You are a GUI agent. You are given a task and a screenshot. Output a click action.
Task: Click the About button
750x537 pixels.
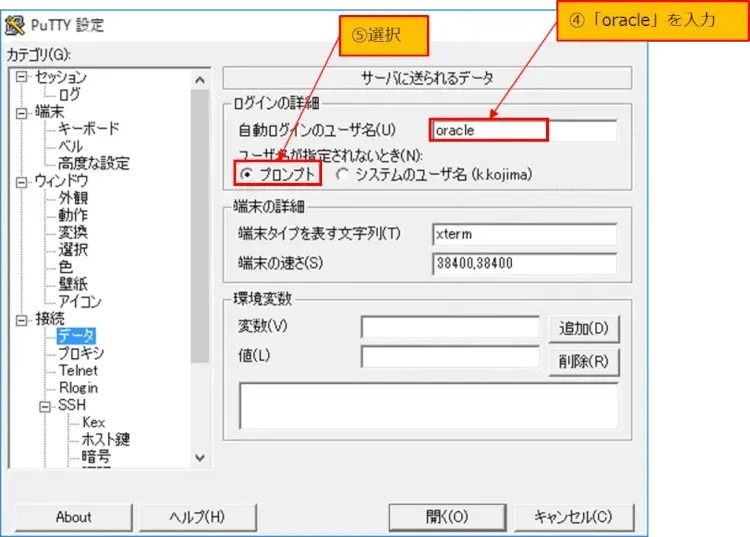click(73, 517)
